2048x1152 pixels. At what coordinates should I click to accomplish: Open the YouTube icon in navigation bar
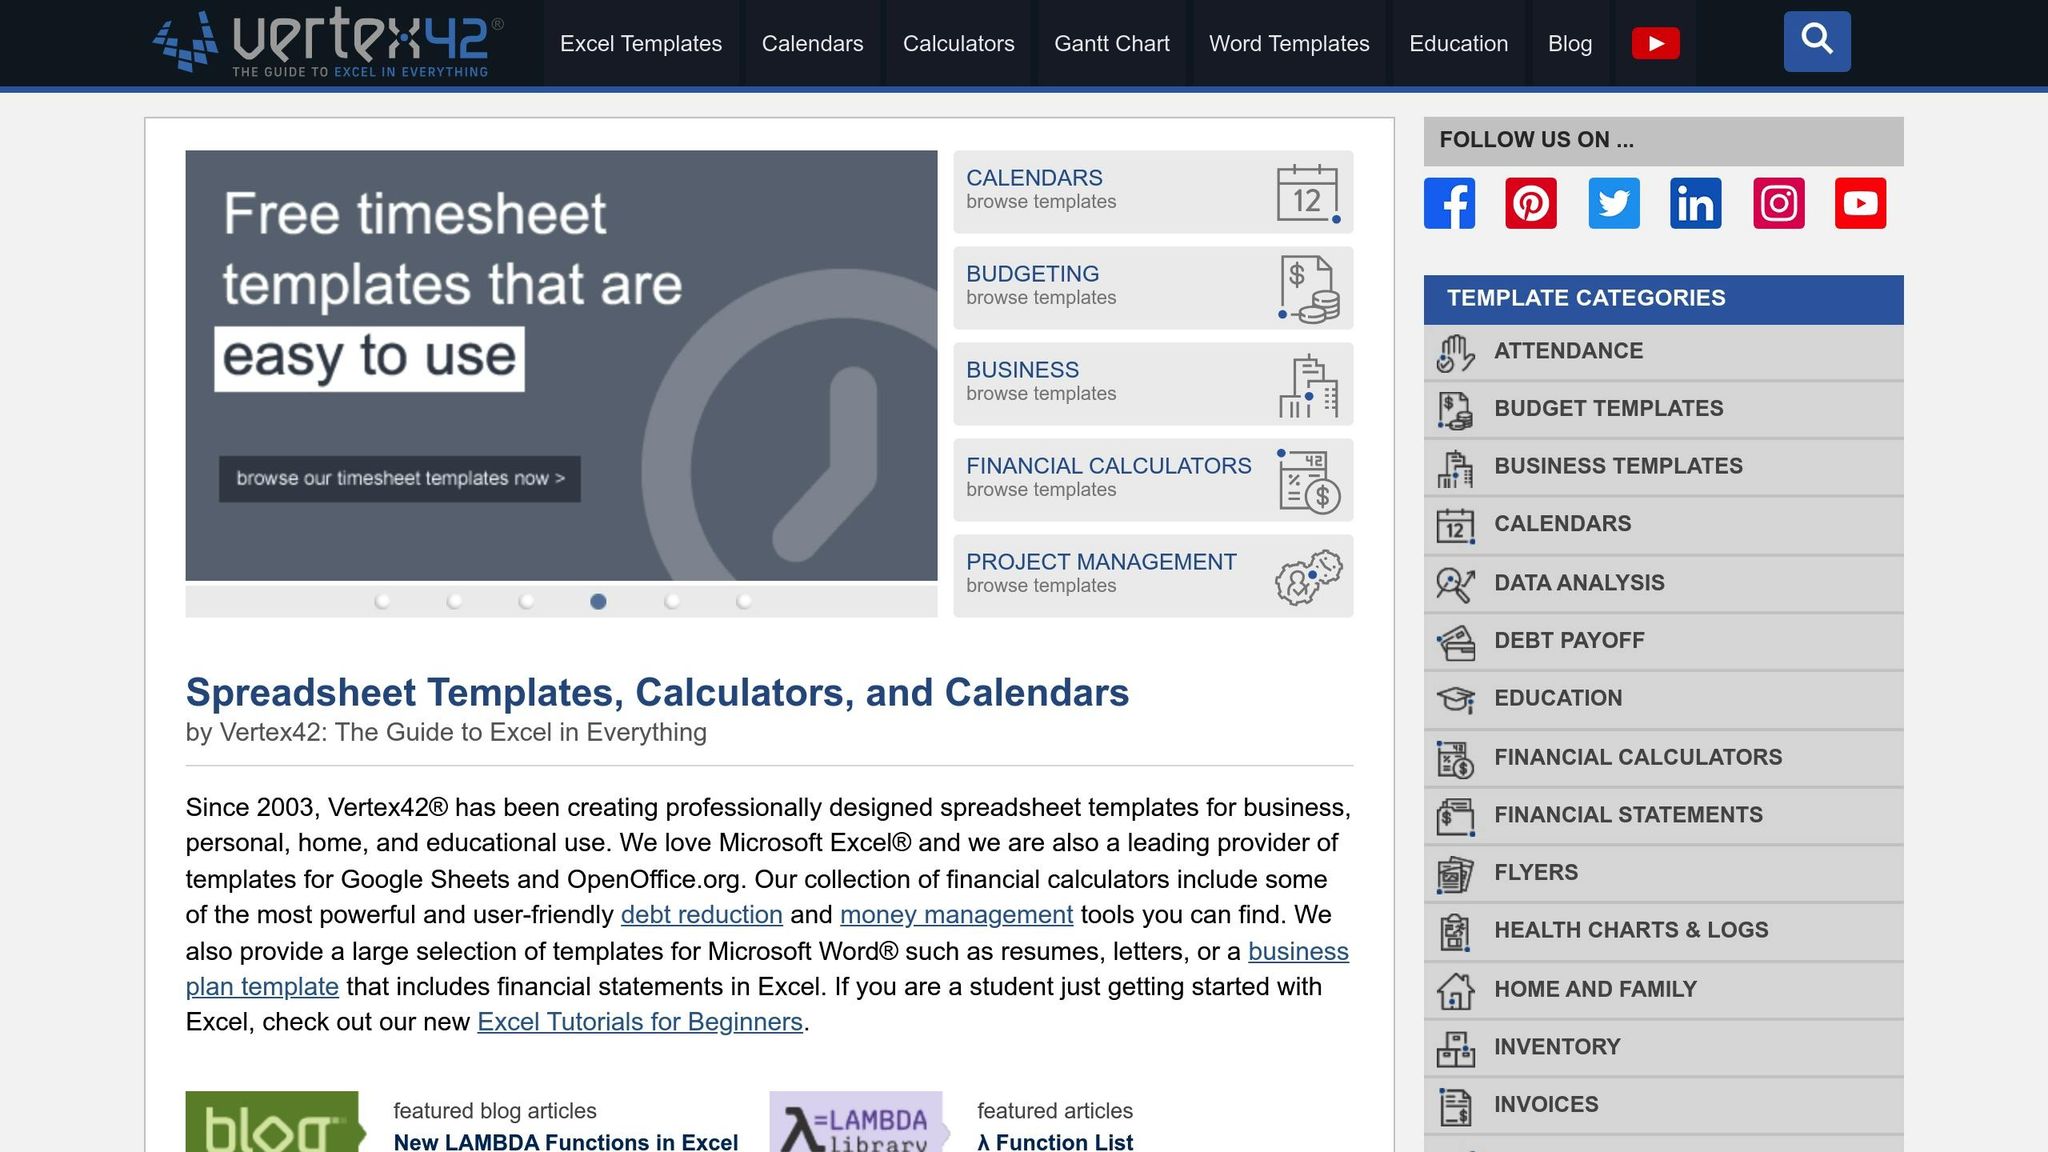(1655, 43)
